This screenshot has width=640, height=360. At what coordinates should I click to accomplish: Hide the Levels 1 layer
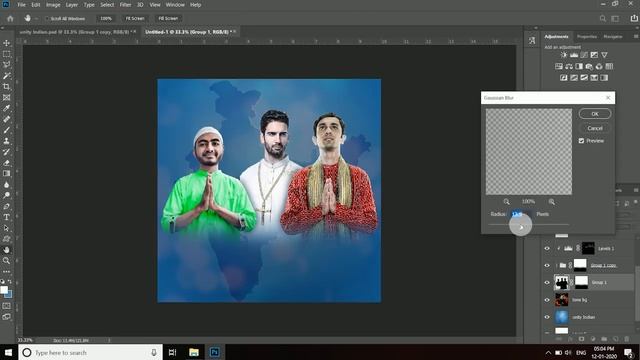pos(547,248)
